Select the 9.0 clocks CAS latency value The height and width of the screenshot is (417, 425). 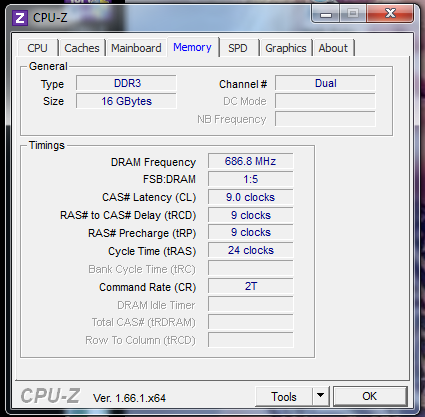[x=251, y=197]
